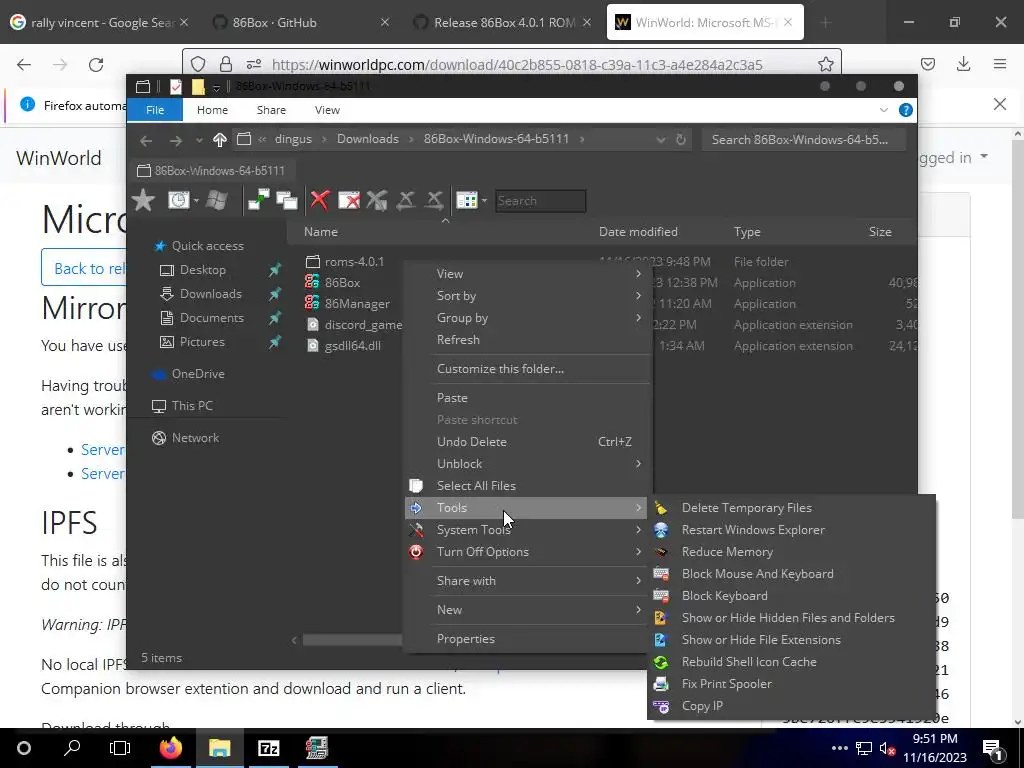1024x768 pixels.
Task: Open the view layout dropdown arrow
Action: tap(484, 200)
